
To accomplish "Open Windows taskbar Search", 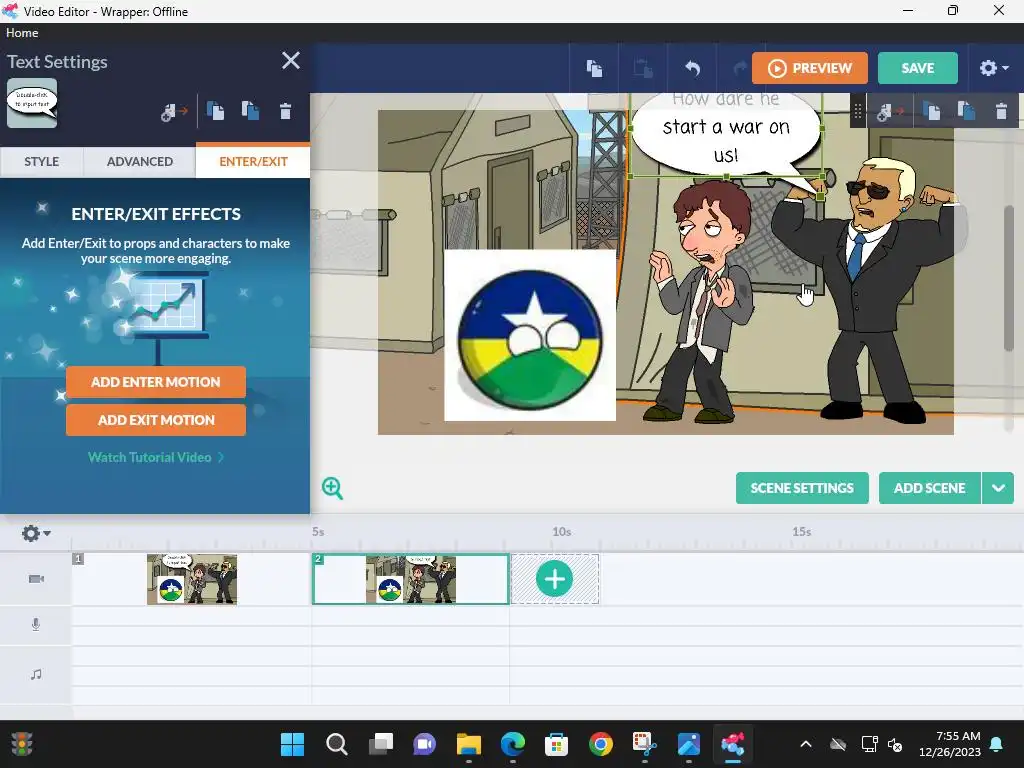I will (x=336, y=744).
